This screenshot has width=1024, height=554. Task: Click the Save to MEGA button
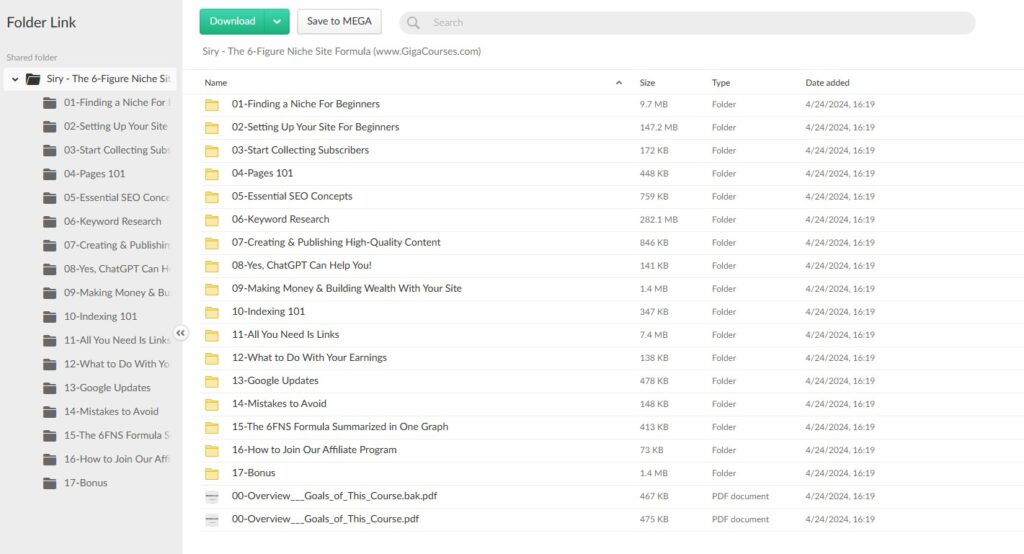click(x=339, y=22)
